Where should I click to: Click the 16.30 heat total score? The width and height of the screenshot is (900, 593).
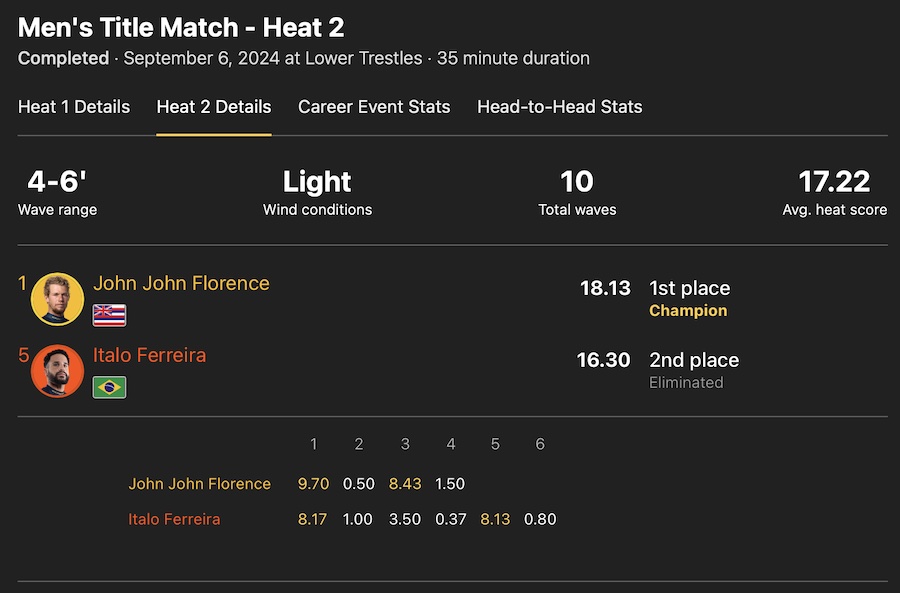tap(603, 360)
